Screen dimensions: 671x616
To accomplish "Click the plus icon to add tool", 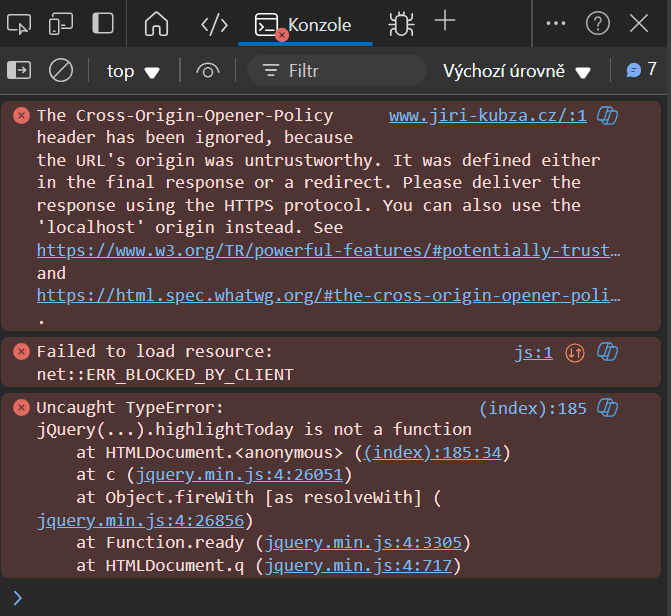I will point(444,22).
